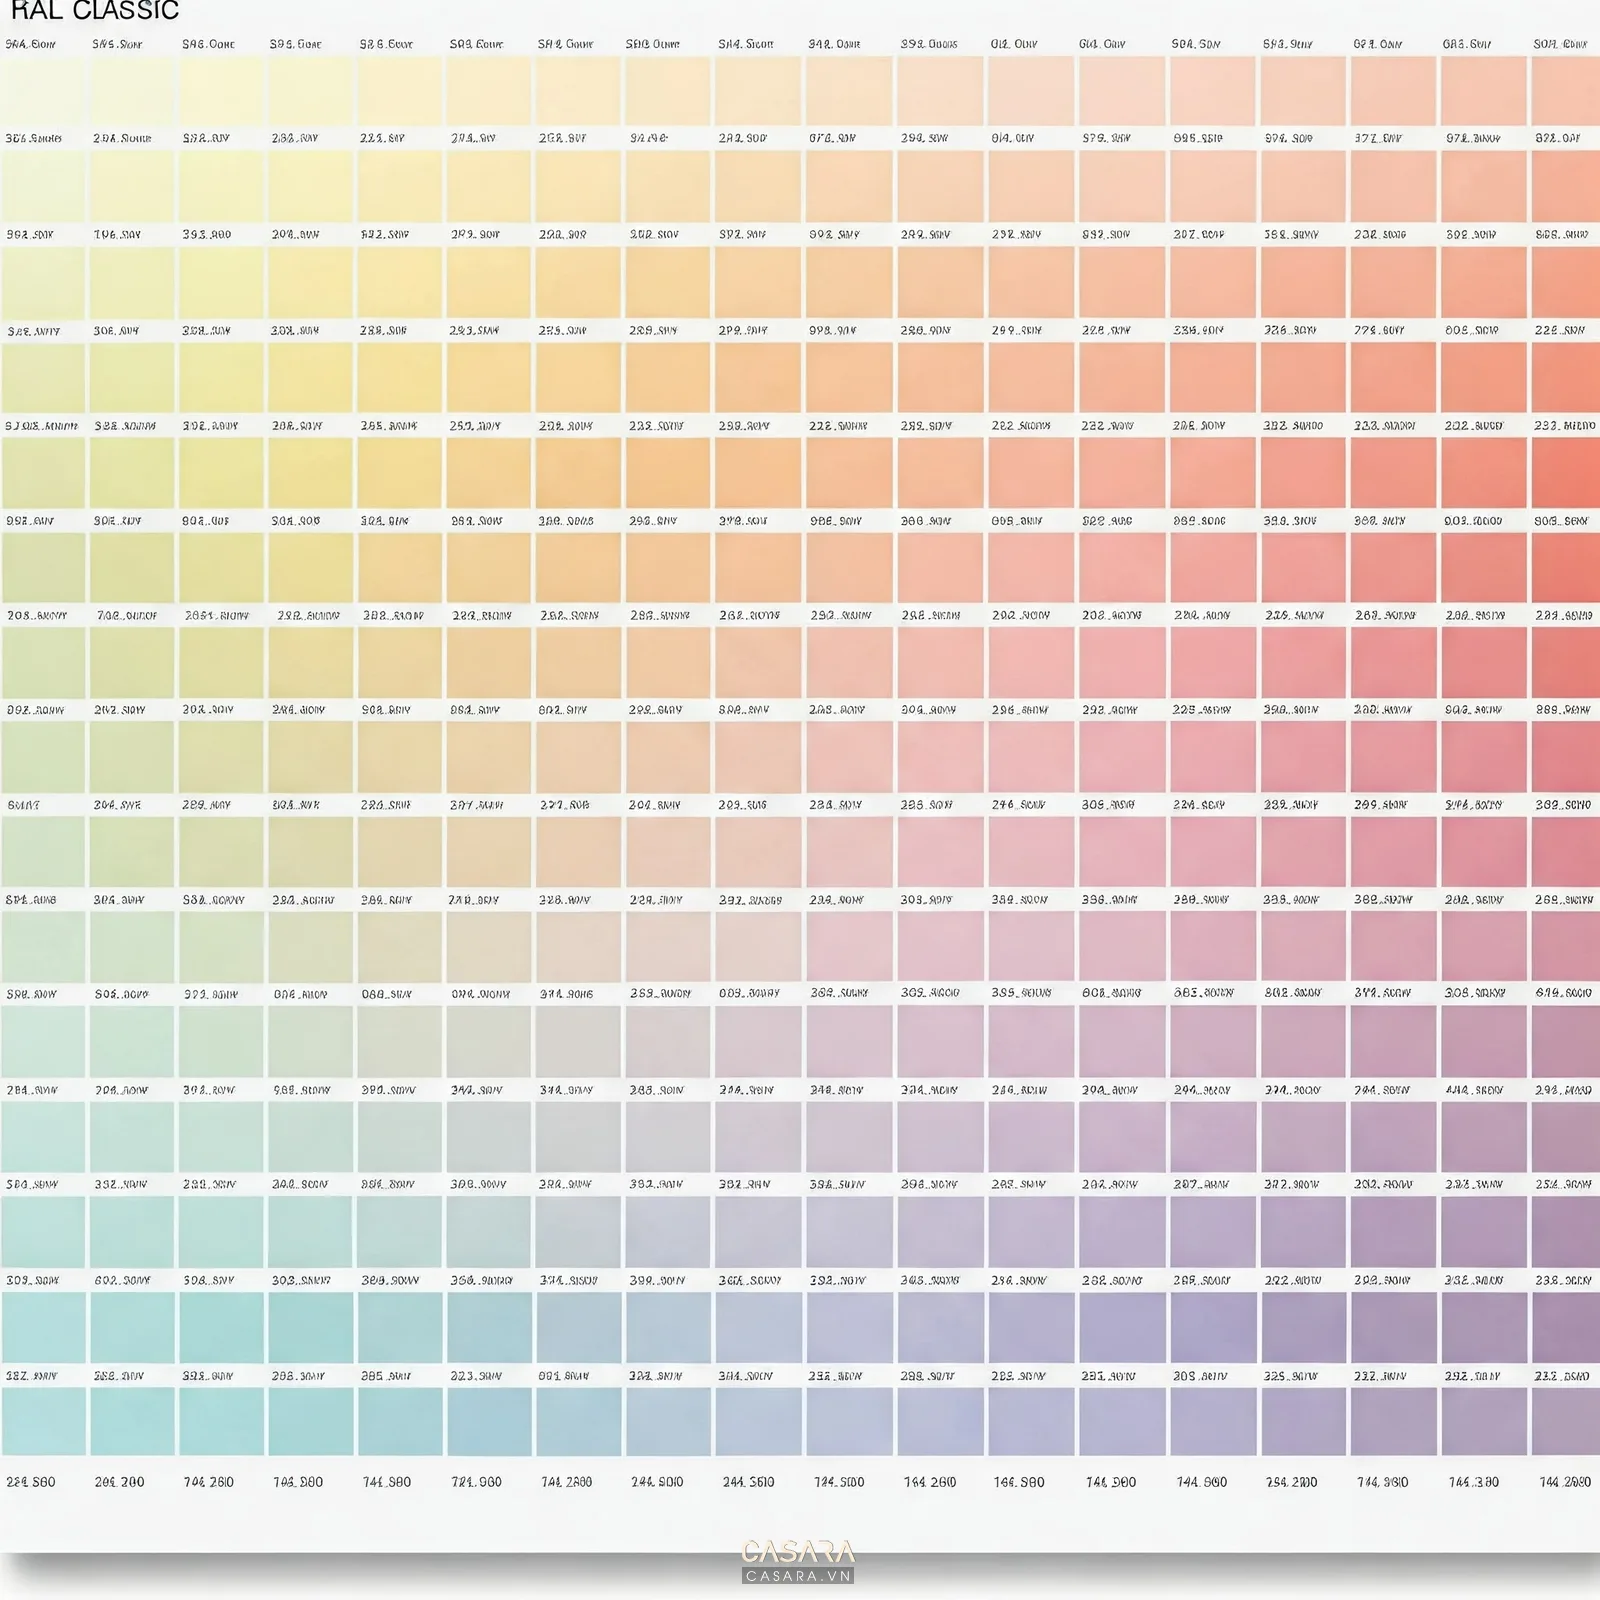The image size is (1600, 1600).
Task: Click the bottom code label 201 200
Action: tap(120, 1482)
